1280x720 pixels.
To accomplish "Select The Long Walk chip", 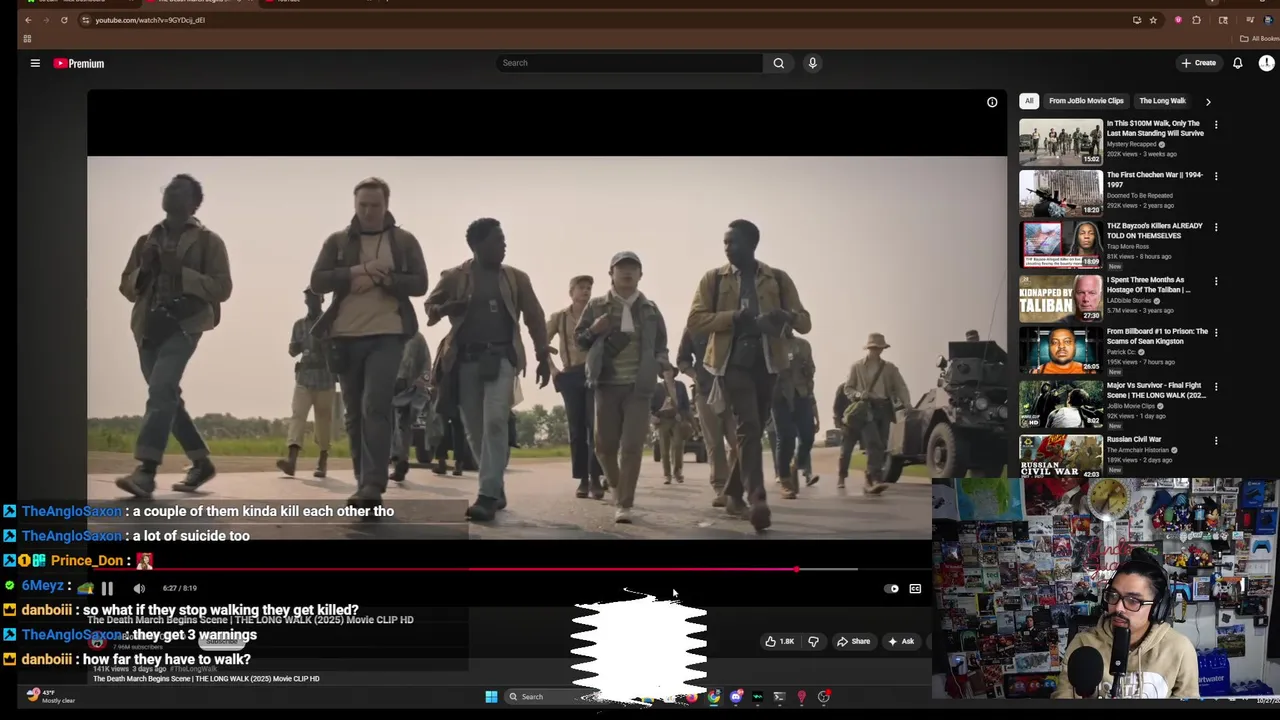I will coord(1162,101).
